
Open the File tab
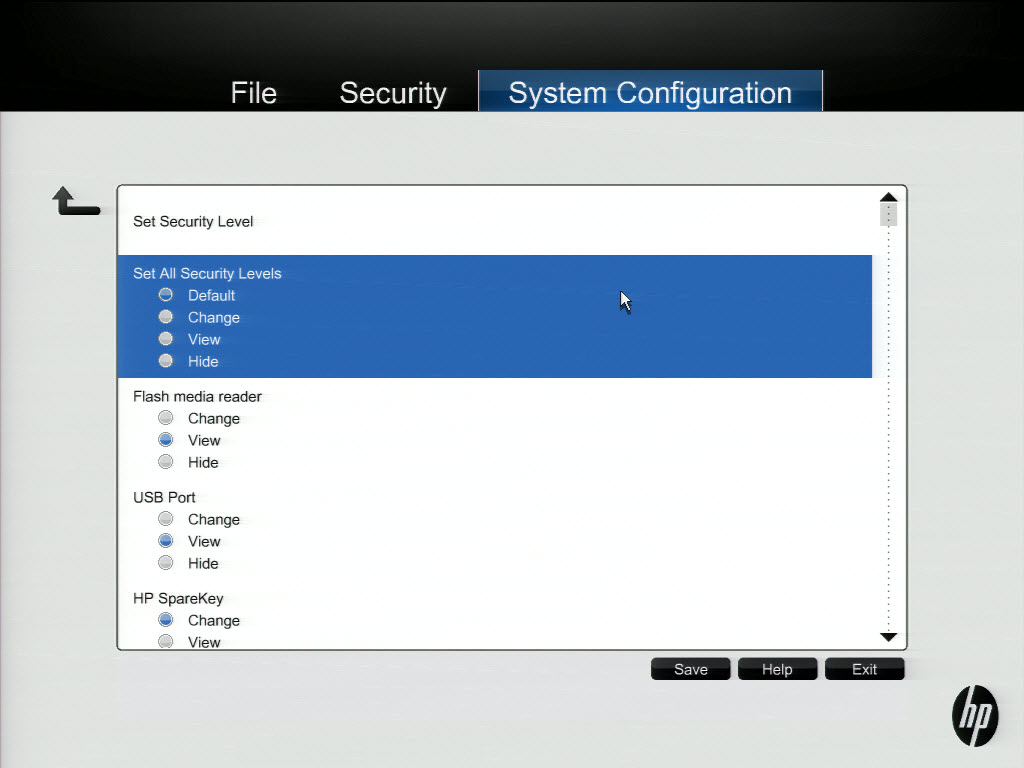pyautogui.click(x=253, y=93)
